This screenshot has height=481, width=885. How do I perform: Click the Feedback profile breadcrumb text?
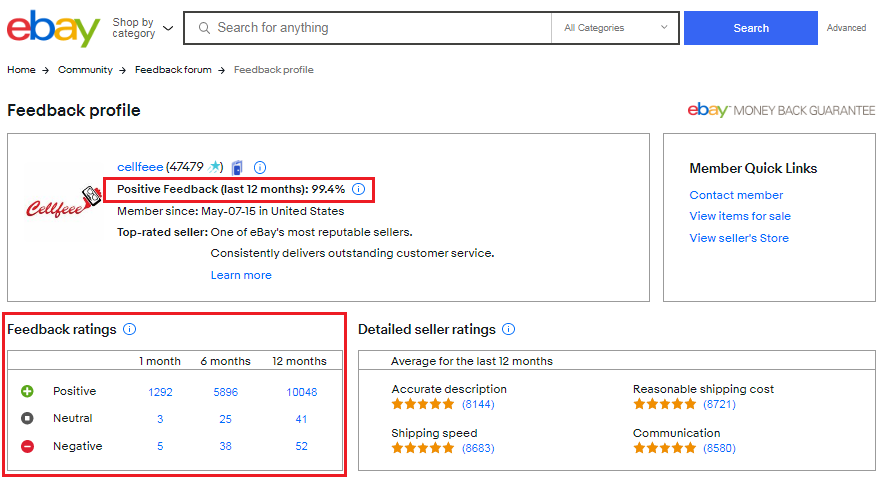[x=273, y=69]
